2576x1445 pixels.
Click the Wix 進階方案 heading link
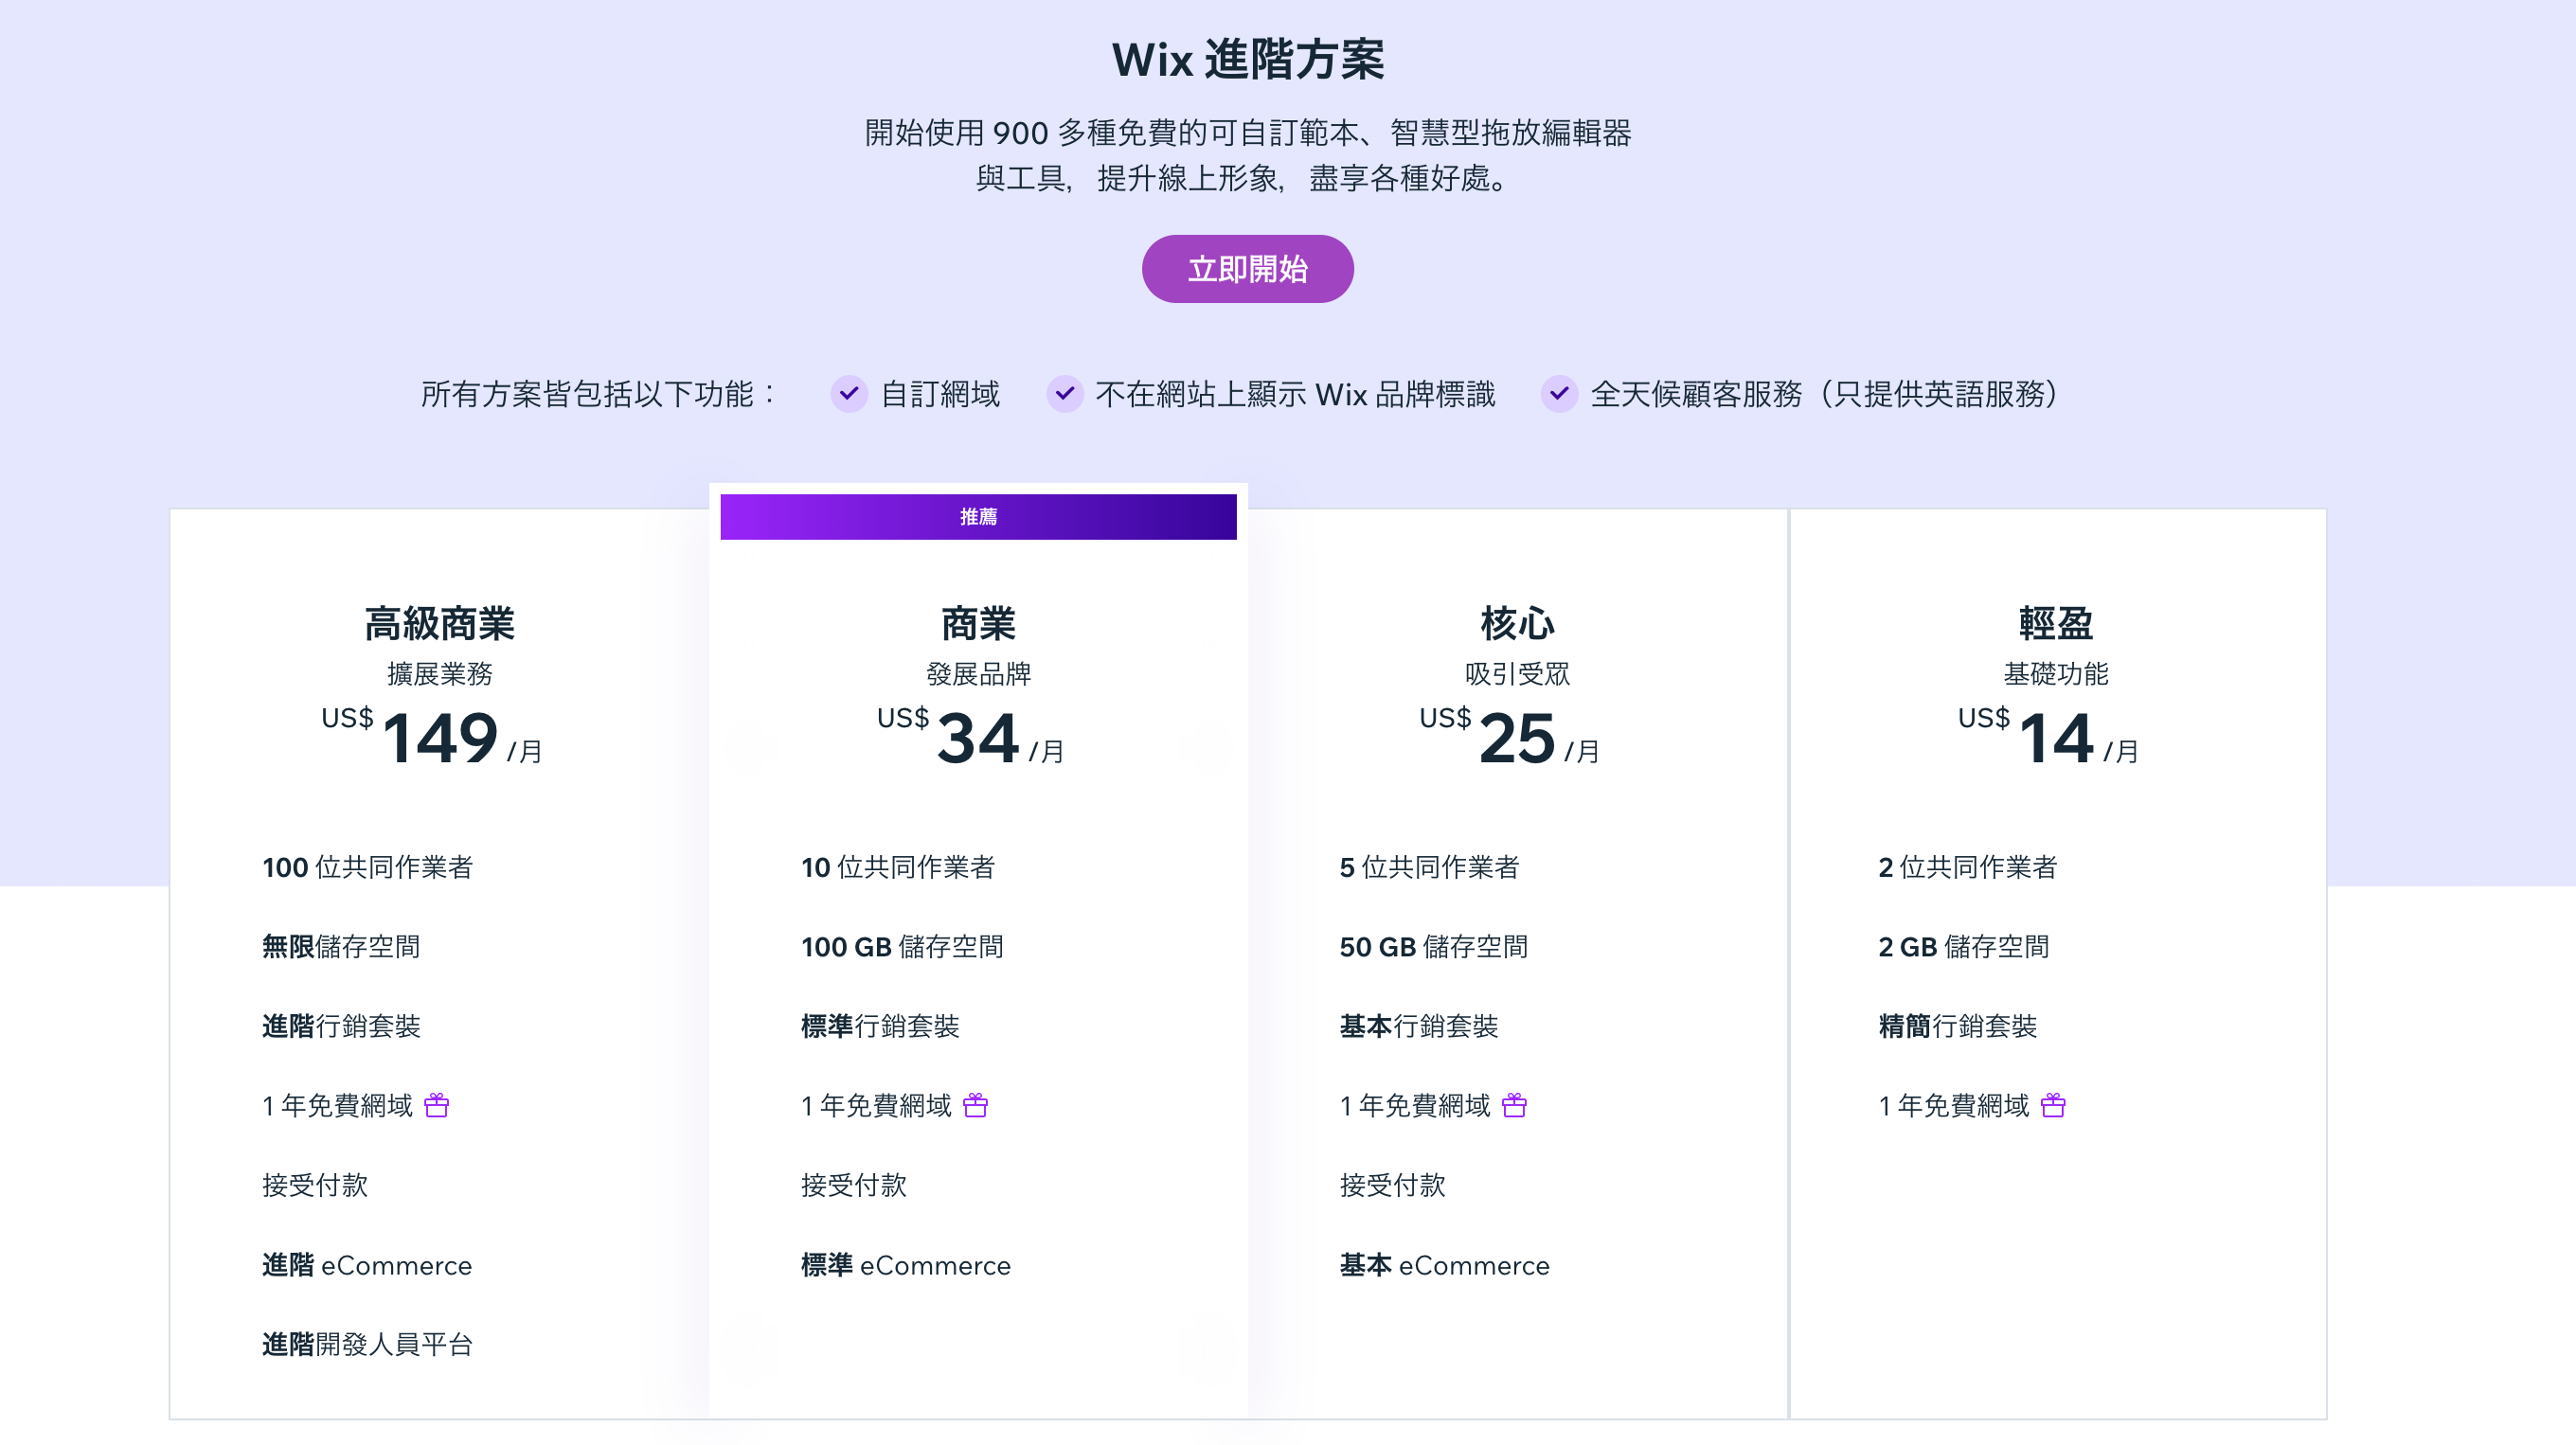pyautogui.click(x=1248, y=59)
